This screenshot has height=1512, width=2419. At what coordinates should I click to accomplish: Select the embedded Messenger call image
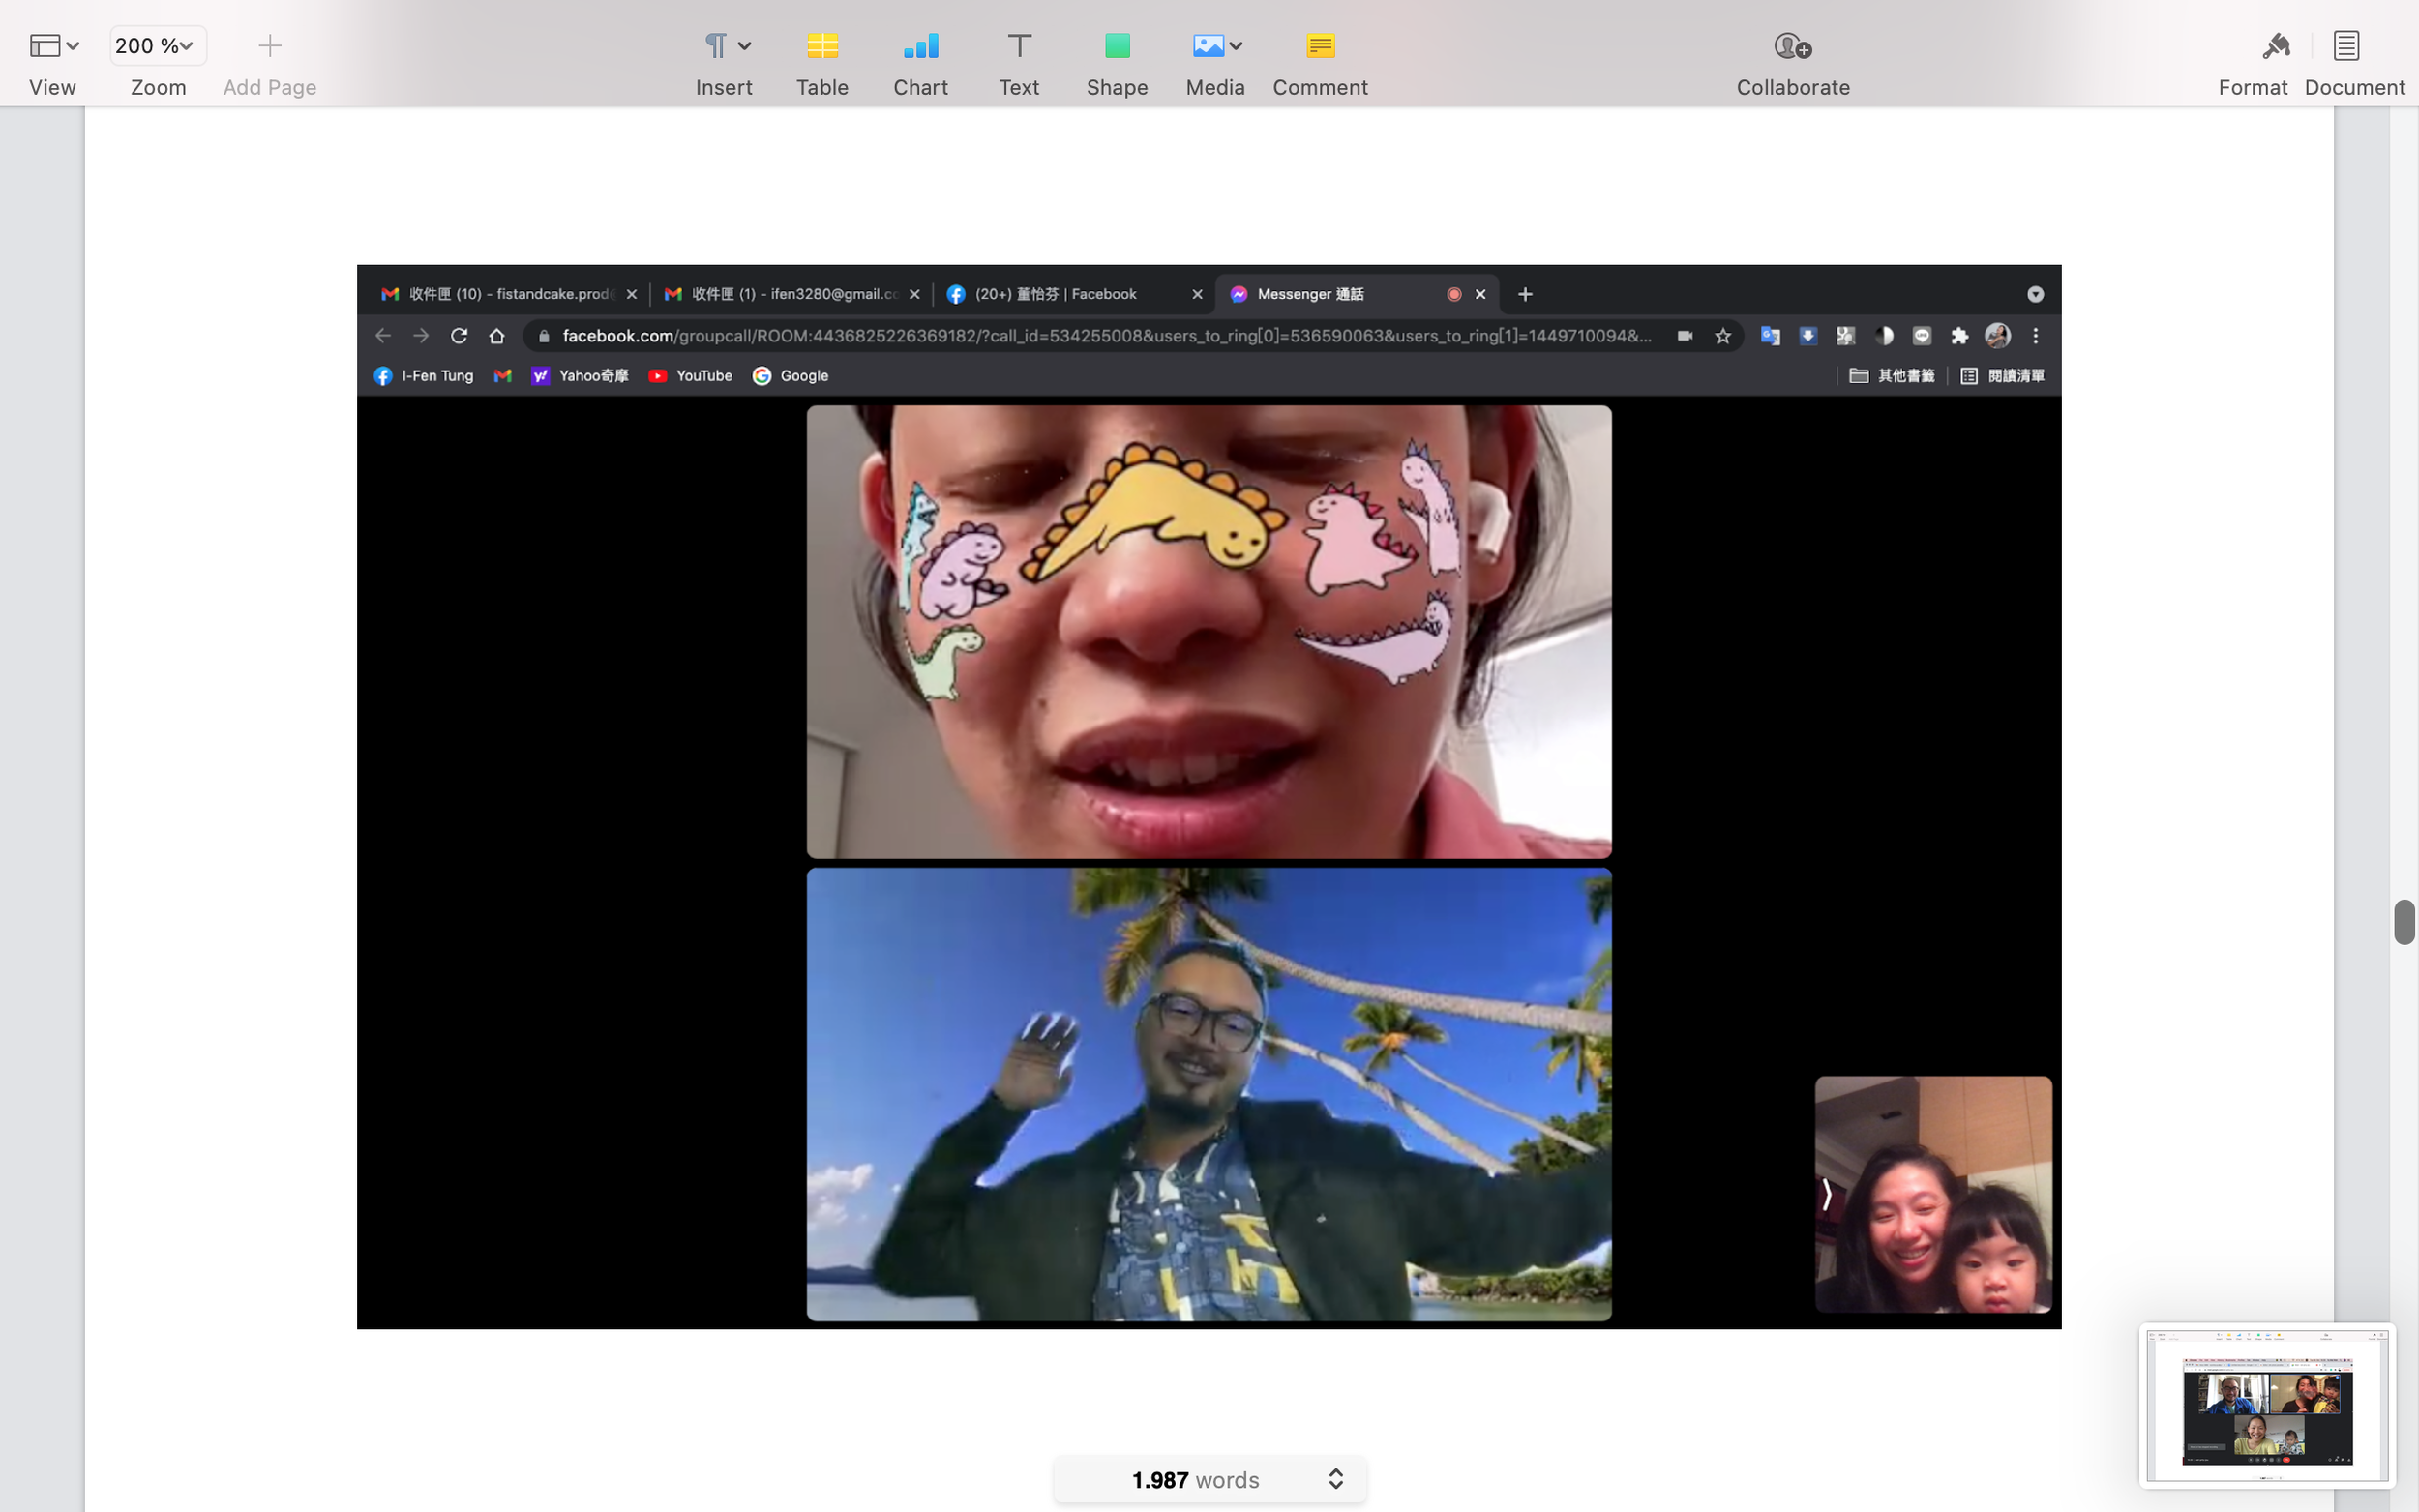click(1208, 796)
